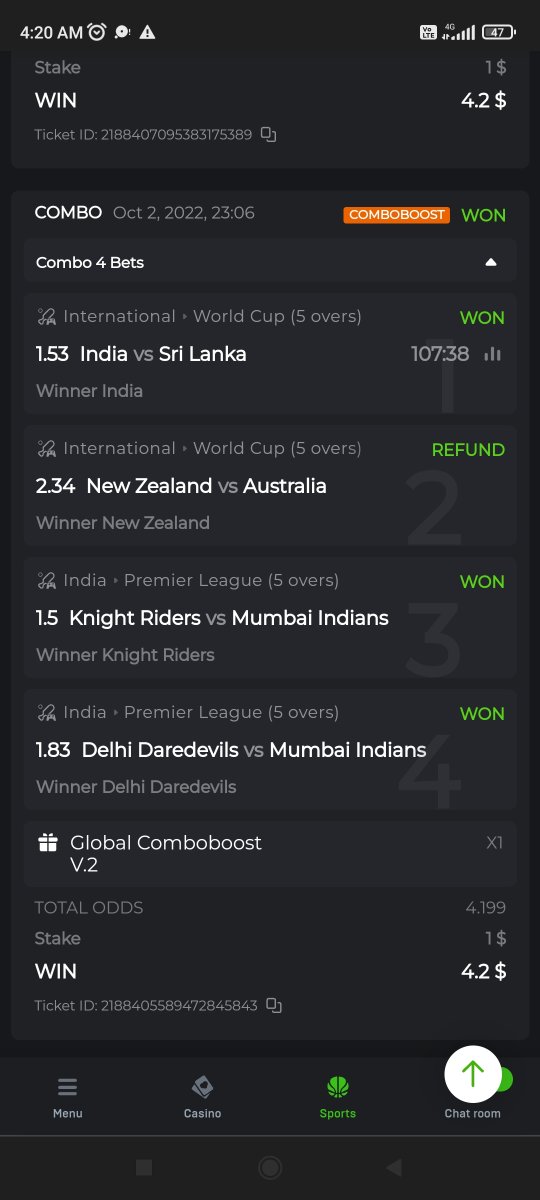The height and width of the screenshot is (1200, 540).
Task: Tap the Android home circle button
Action: 269,1167
